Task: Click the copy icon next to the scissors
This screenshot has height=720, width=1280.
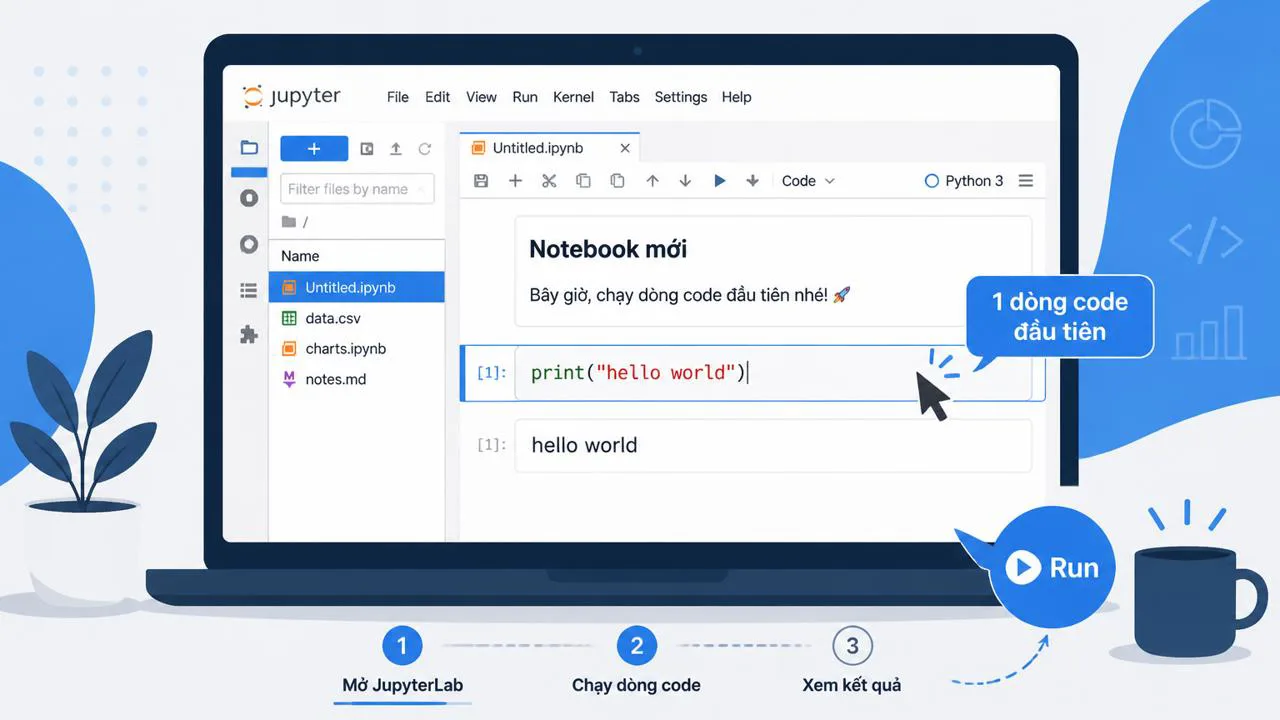Action: [583, 181]
